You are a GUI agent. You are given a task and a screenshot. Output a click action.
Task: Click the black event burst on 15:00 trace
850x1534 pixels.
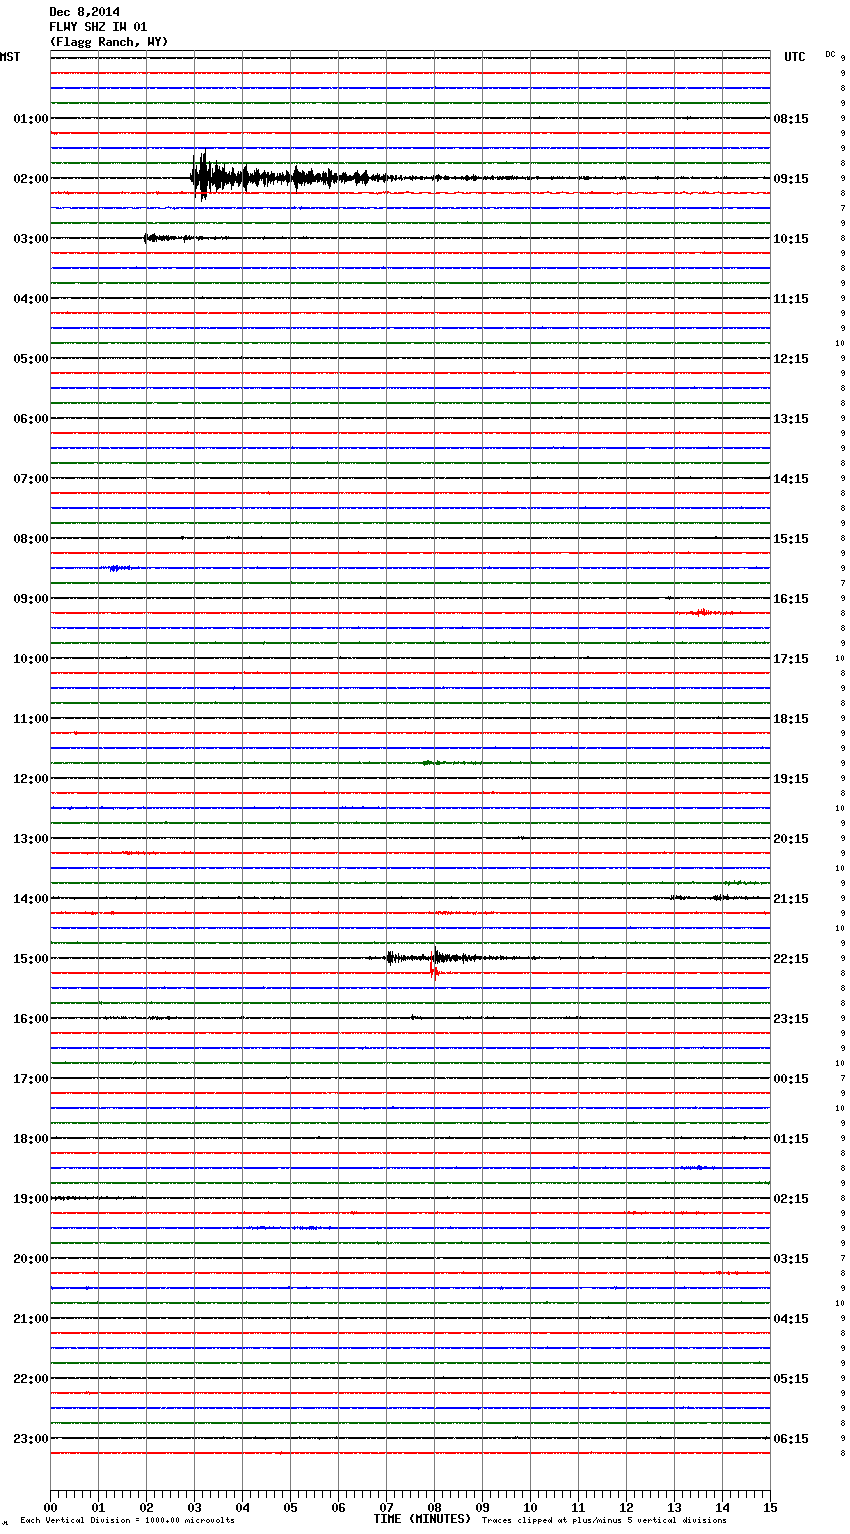tap(435, 957)
